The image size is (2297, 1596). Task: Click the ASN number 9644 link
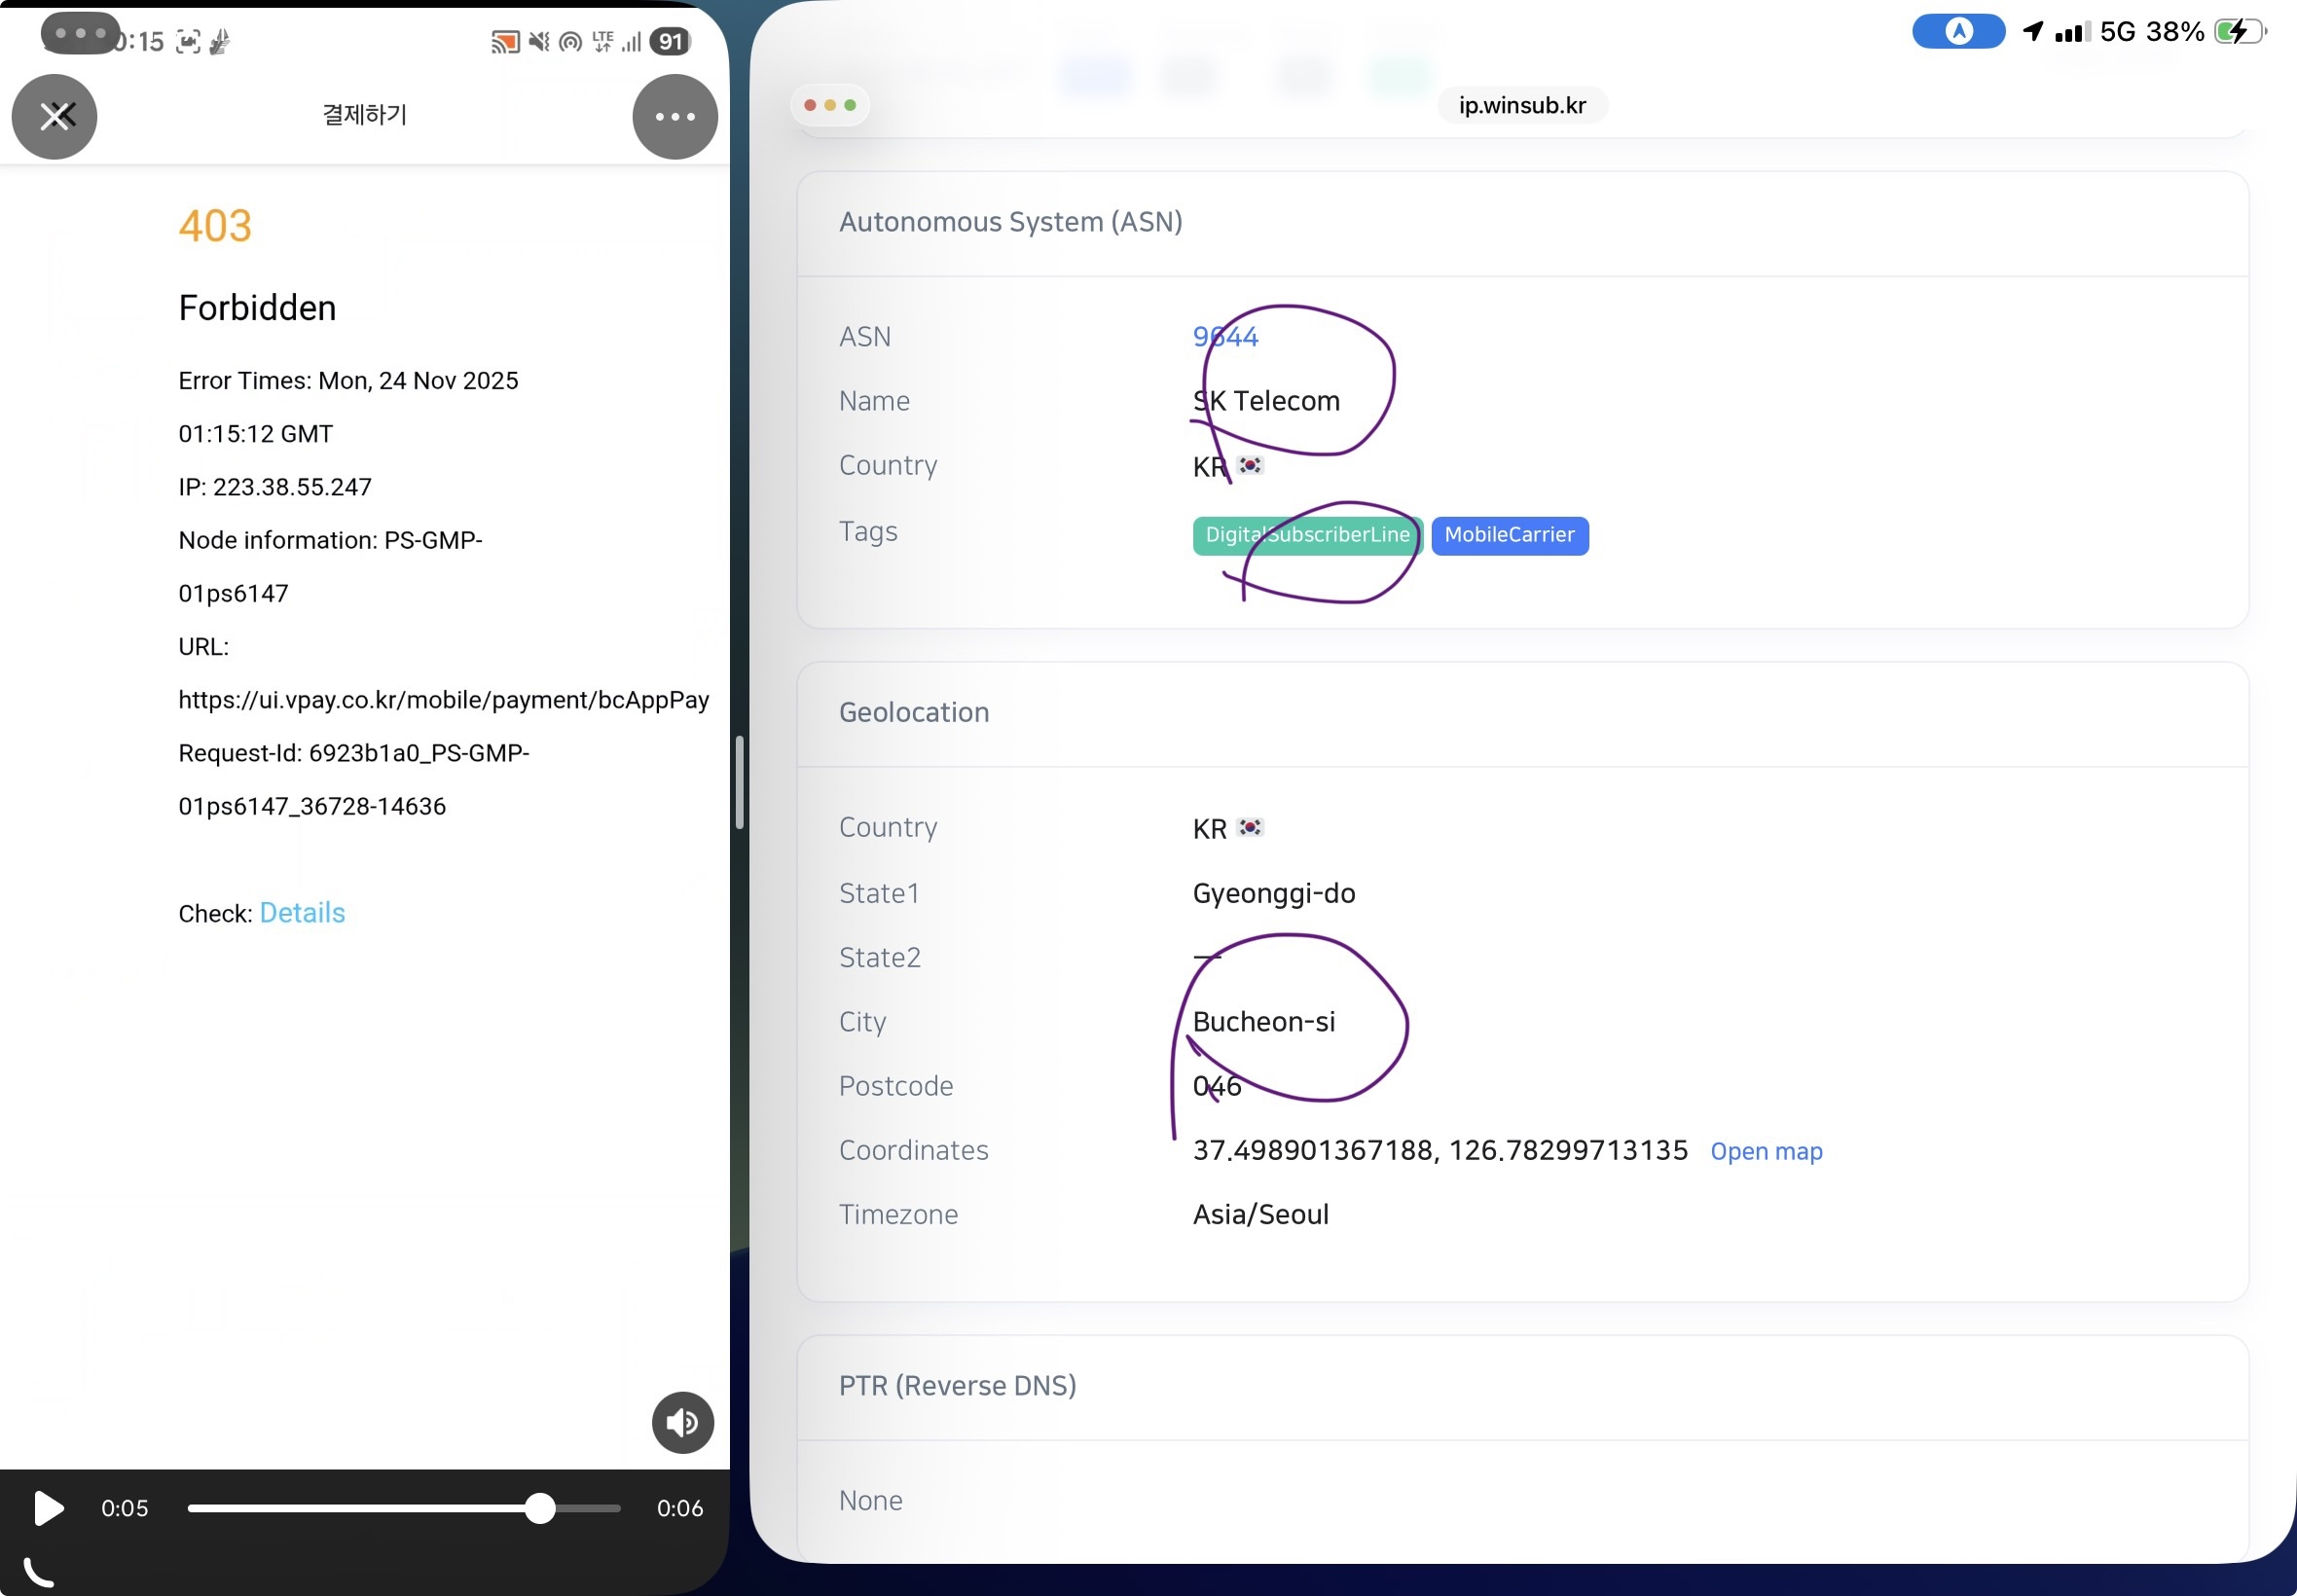tap(1225, 337)
